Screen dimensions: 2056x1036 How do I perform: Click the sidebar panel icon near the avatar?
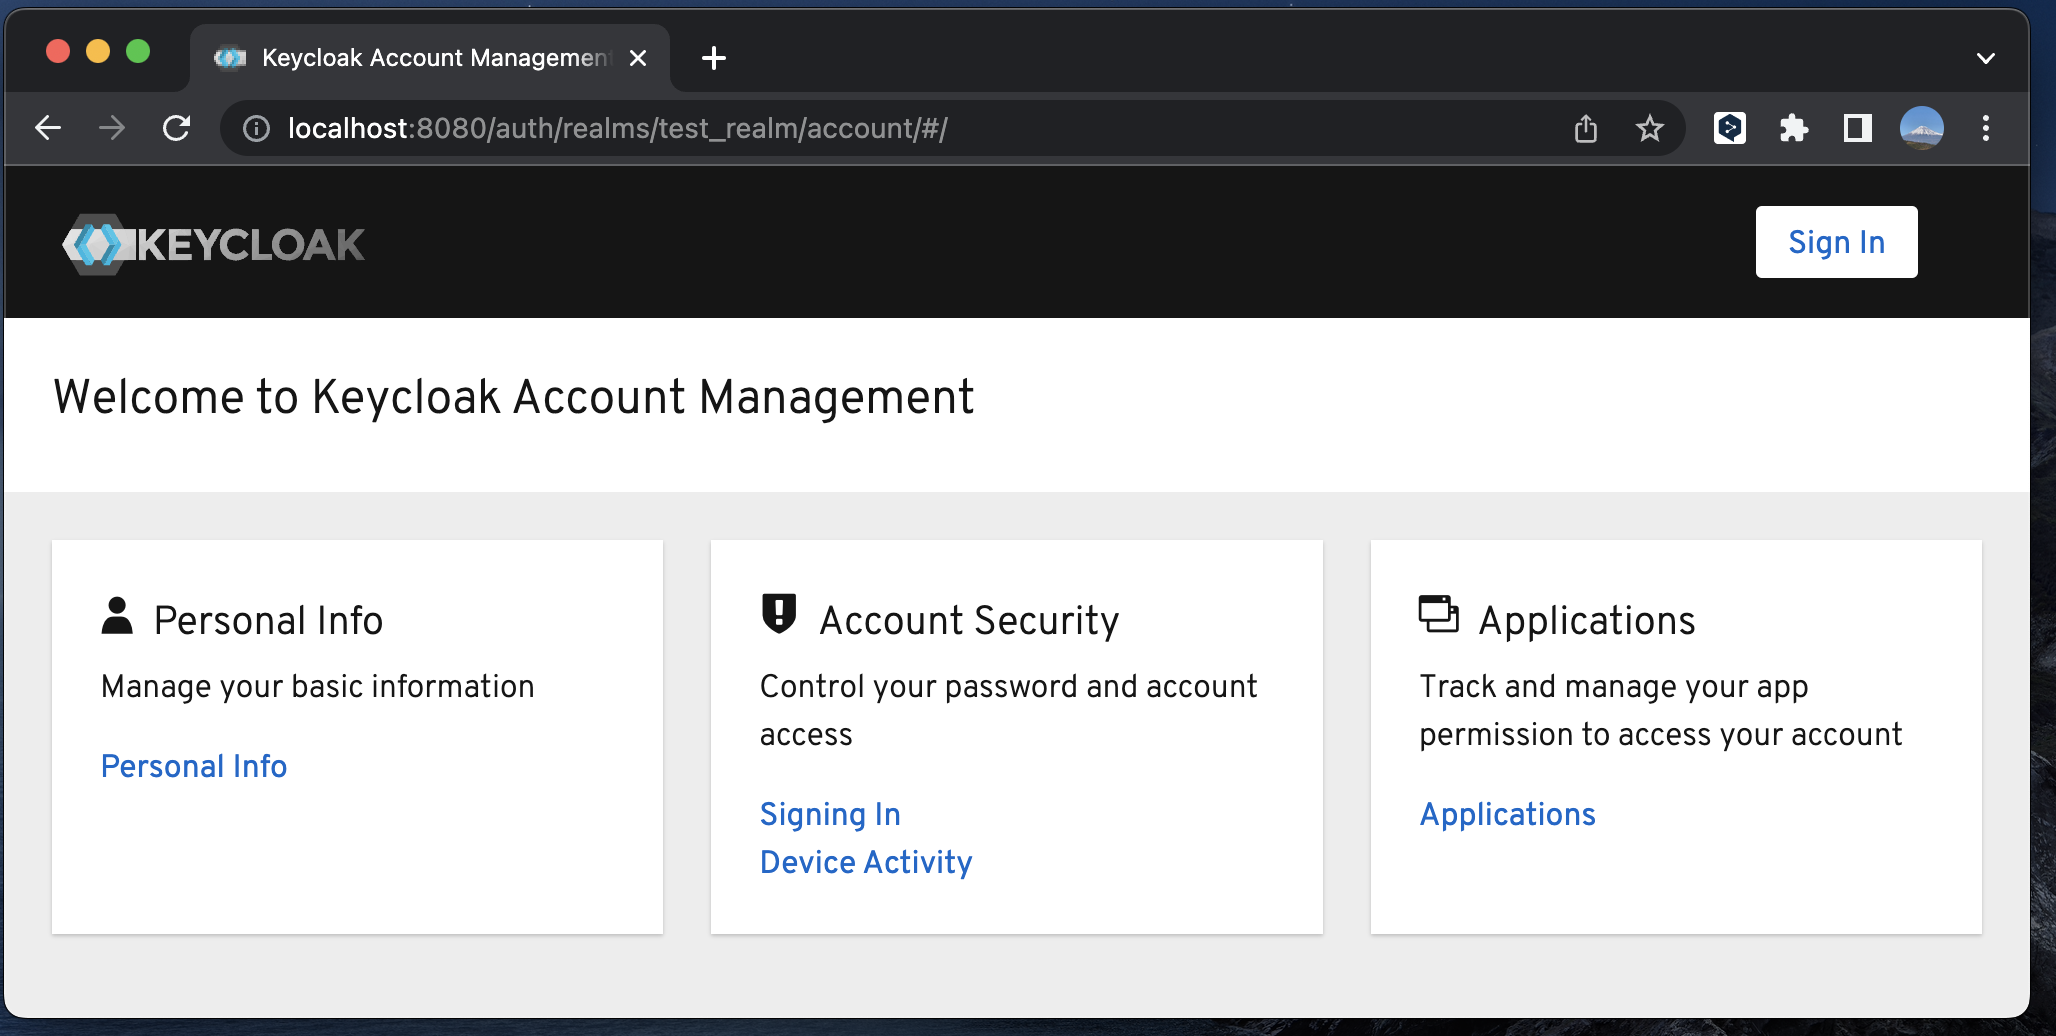point(1857,128)
